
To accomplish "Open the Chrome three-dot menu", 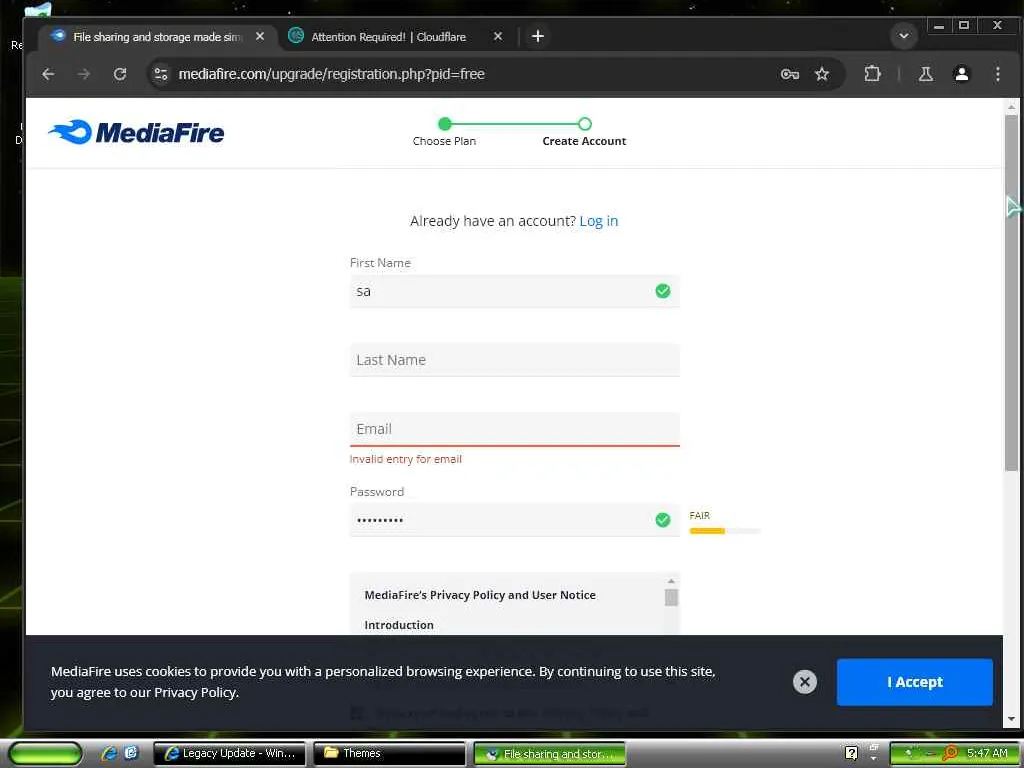I will (x=997, y=74).
